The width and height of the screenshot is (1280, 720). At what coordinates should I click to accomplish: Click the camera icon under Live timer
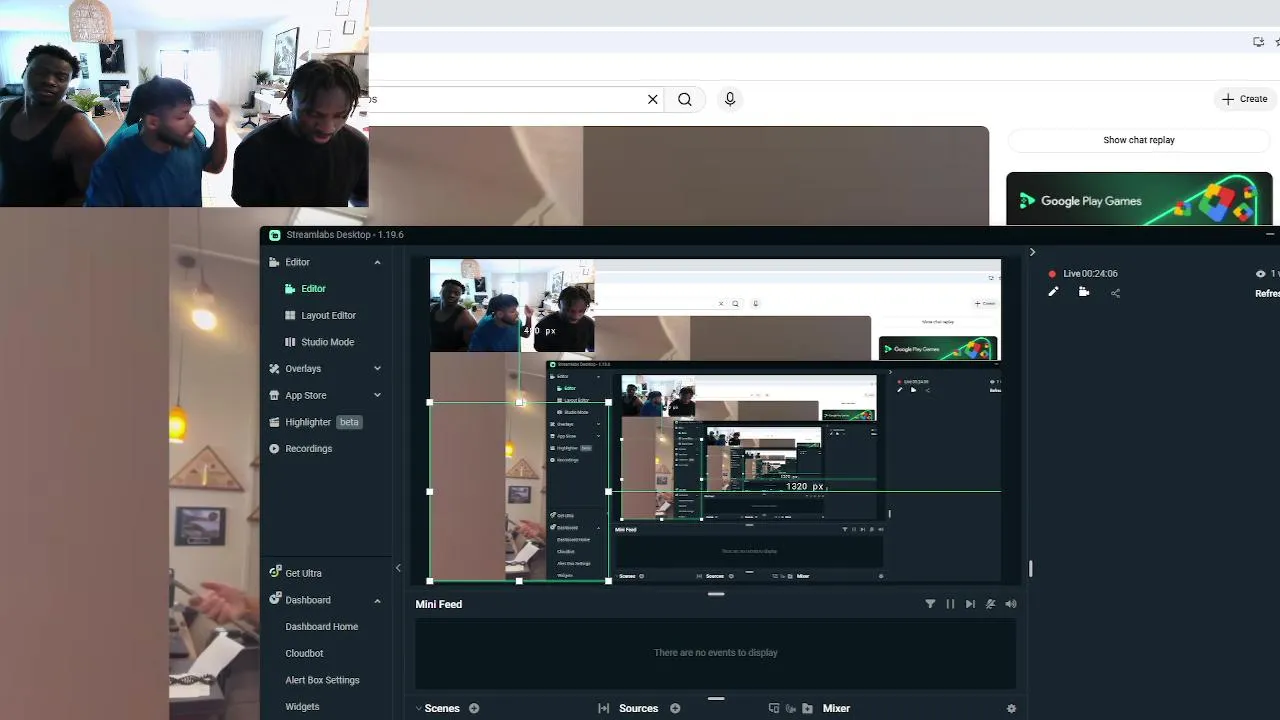click(x=1083, y=292)
